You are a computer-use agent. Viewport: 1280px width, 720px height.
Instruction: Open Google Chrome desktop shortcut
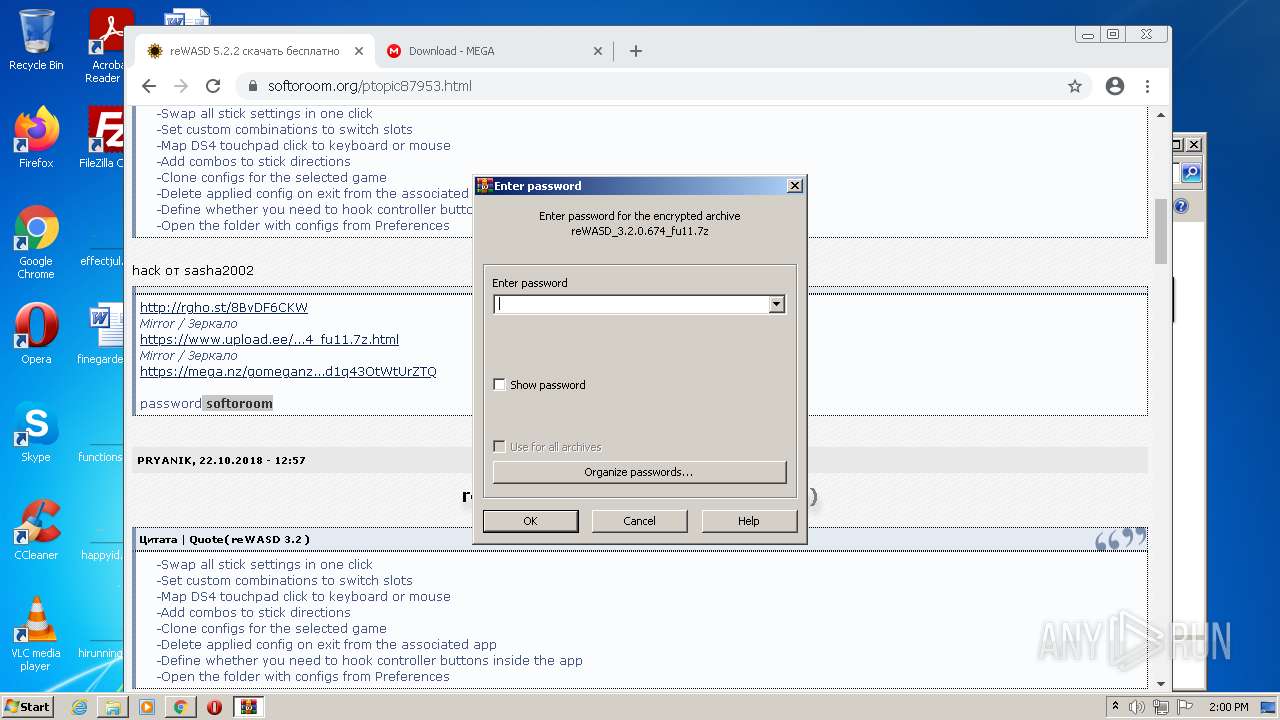coord(36,242)
